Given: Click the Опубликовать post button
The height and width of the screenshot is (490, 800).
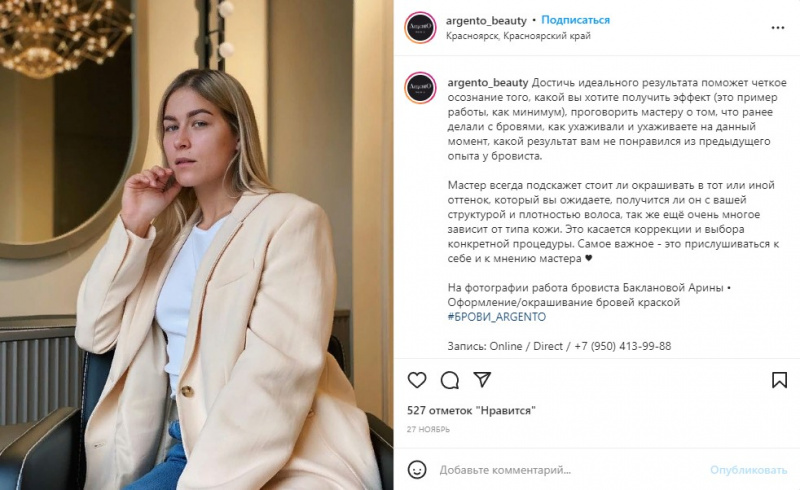Looking at the screenshot, I should [748, 470].
